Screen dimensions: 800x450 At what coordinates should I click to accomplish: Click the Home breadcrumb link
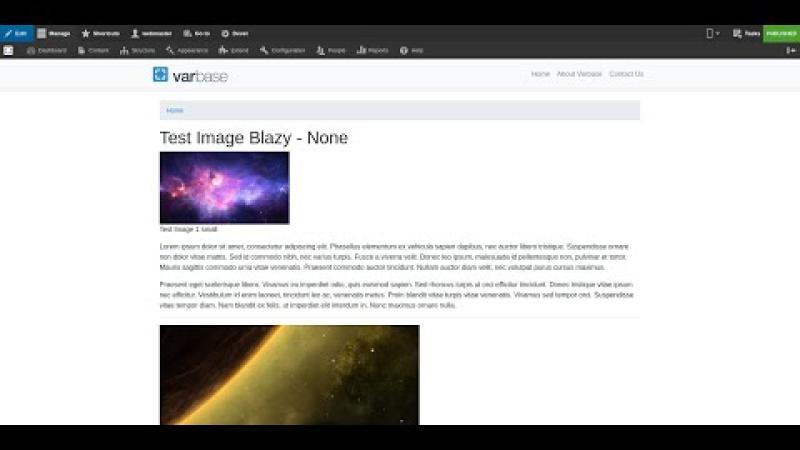click(174, 110)
